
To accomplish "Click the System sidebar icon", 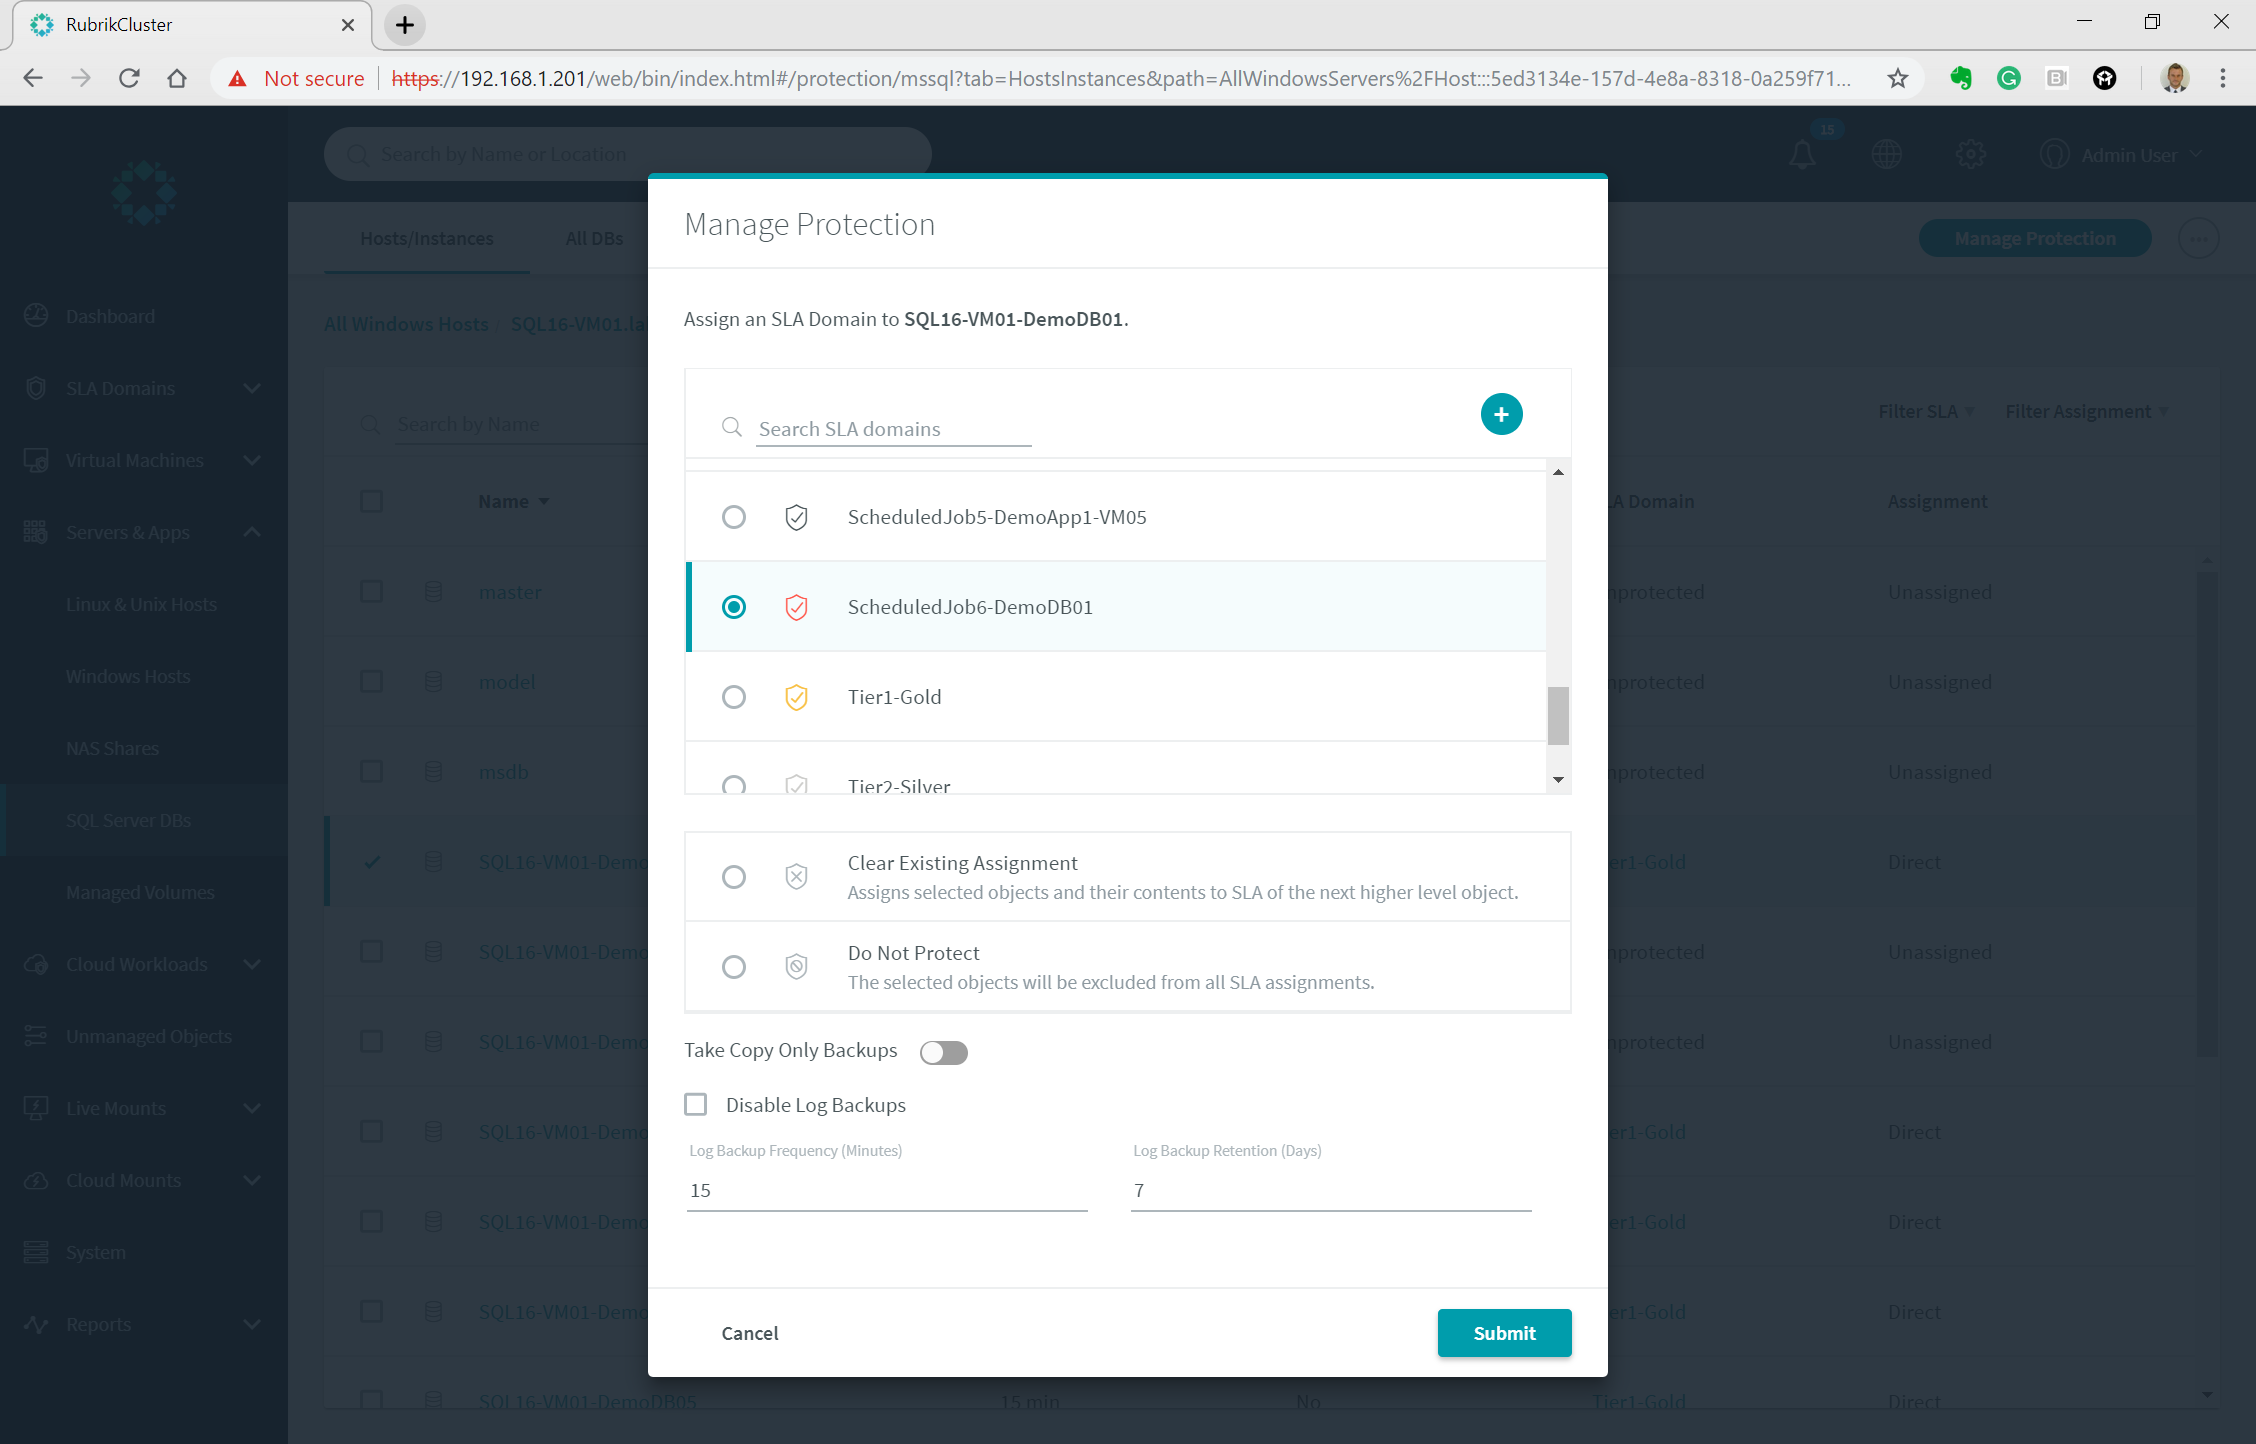I will click(37, 1252).
